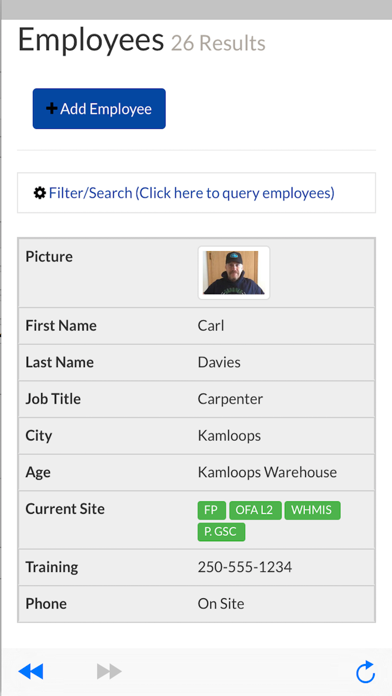Click the plus icon on Add Employee
Image resolution: width=392 pixels, height=696 pixels.
coord(51,108)
